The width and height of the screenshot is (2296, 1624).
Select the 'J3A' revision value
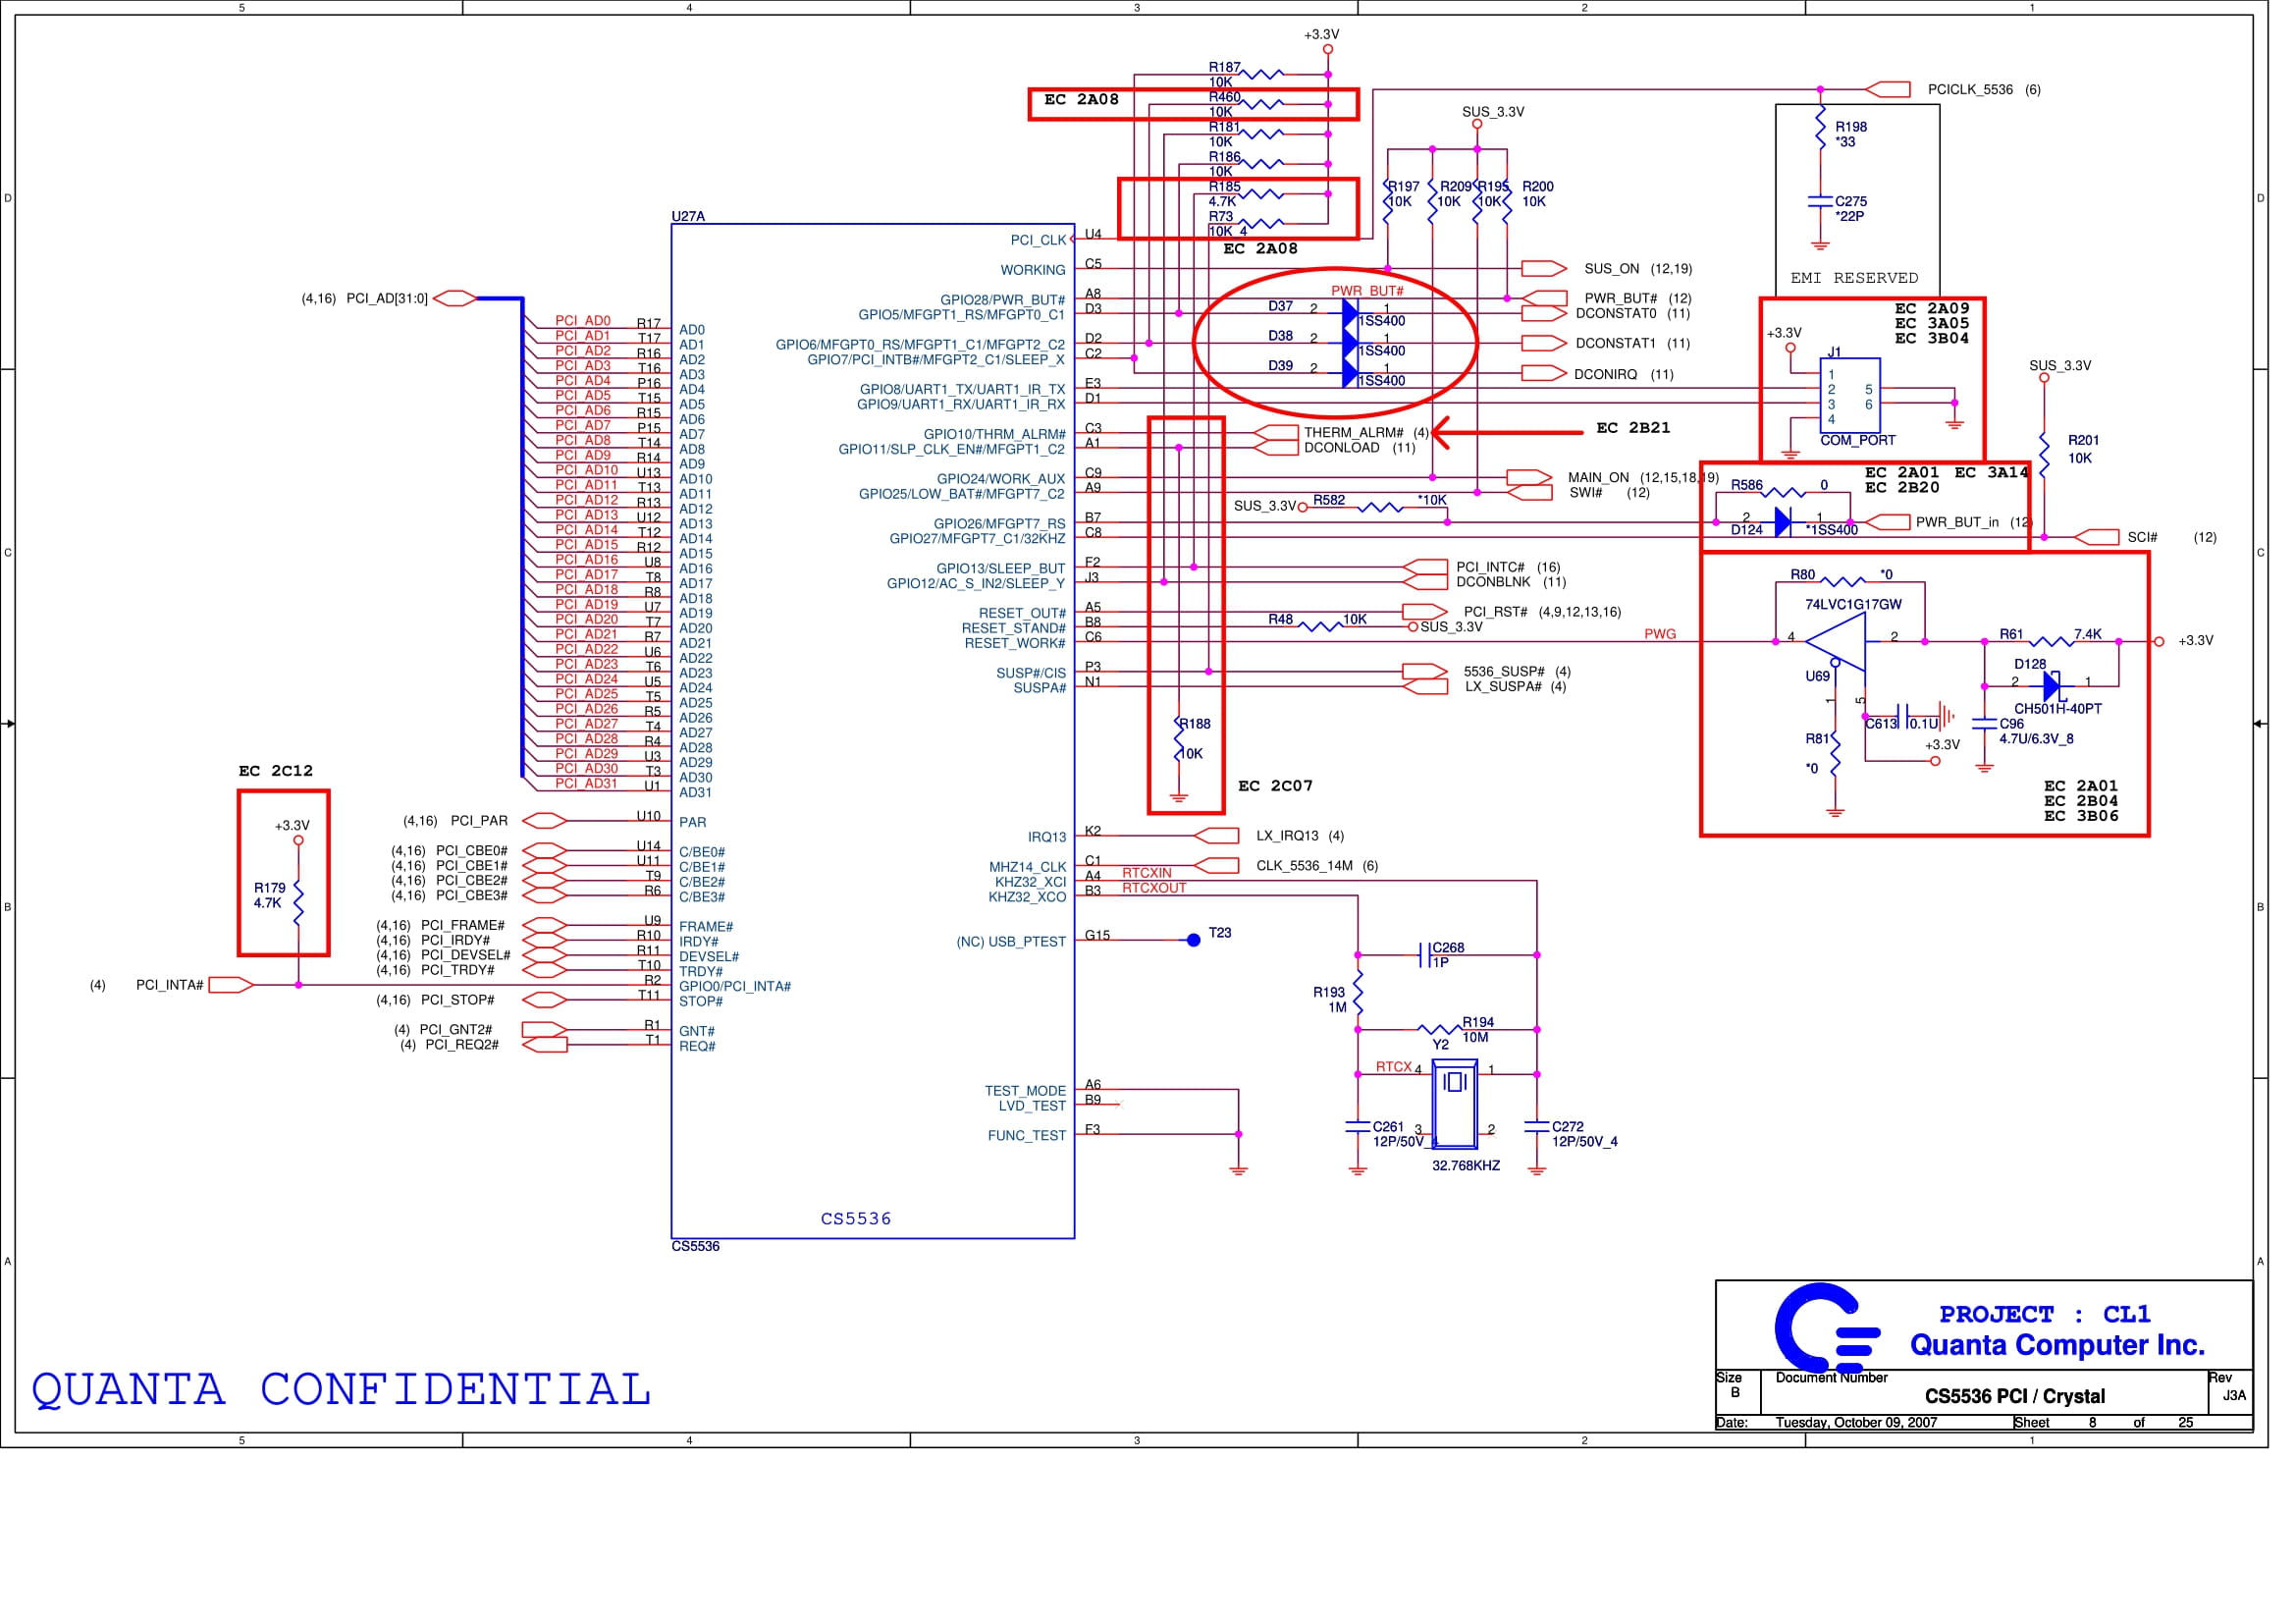click(2234, 1396)
